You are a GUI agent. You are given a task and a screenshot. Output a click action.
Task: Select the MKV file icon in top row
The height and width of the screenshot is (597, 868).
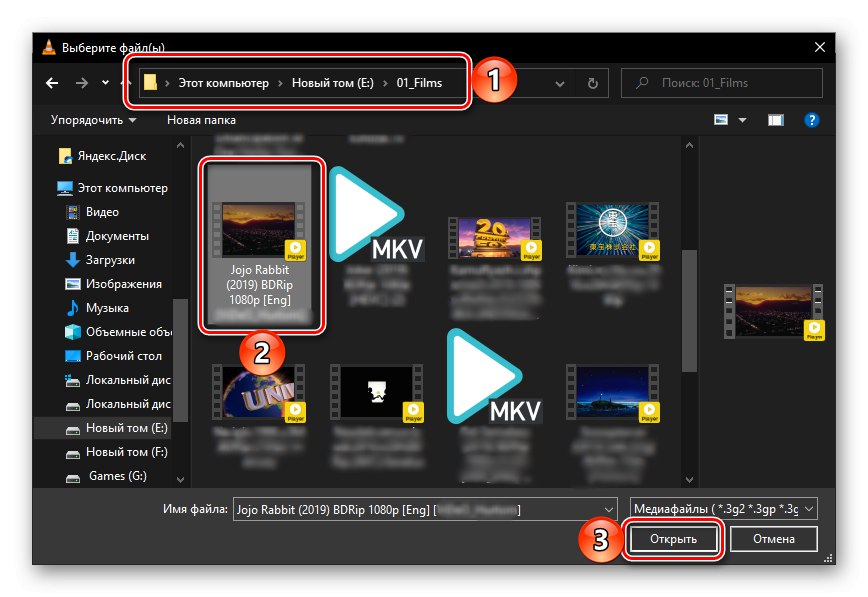pos(376,215)
